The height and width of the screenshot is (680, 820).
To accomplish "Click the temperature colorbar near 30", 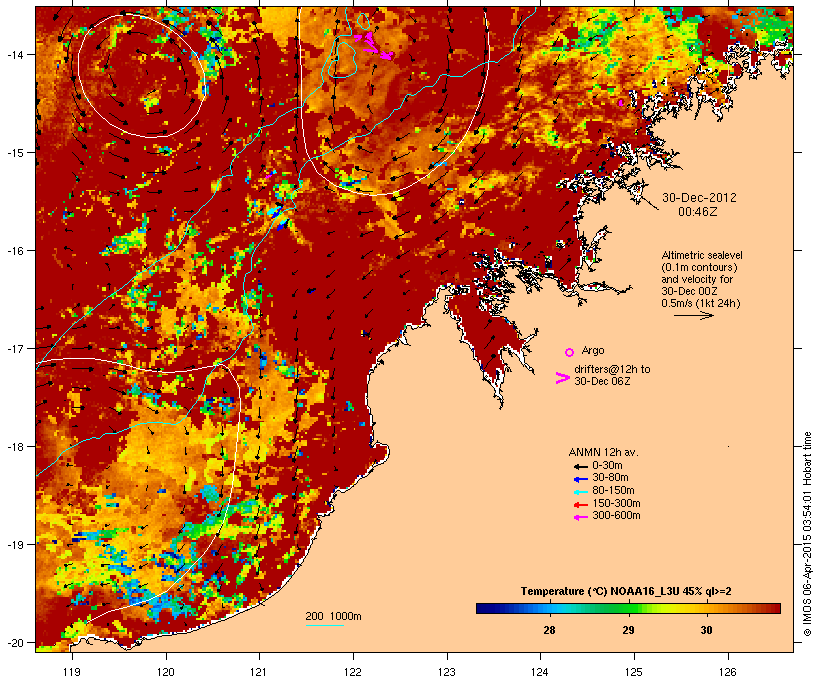I will point(706,608).
